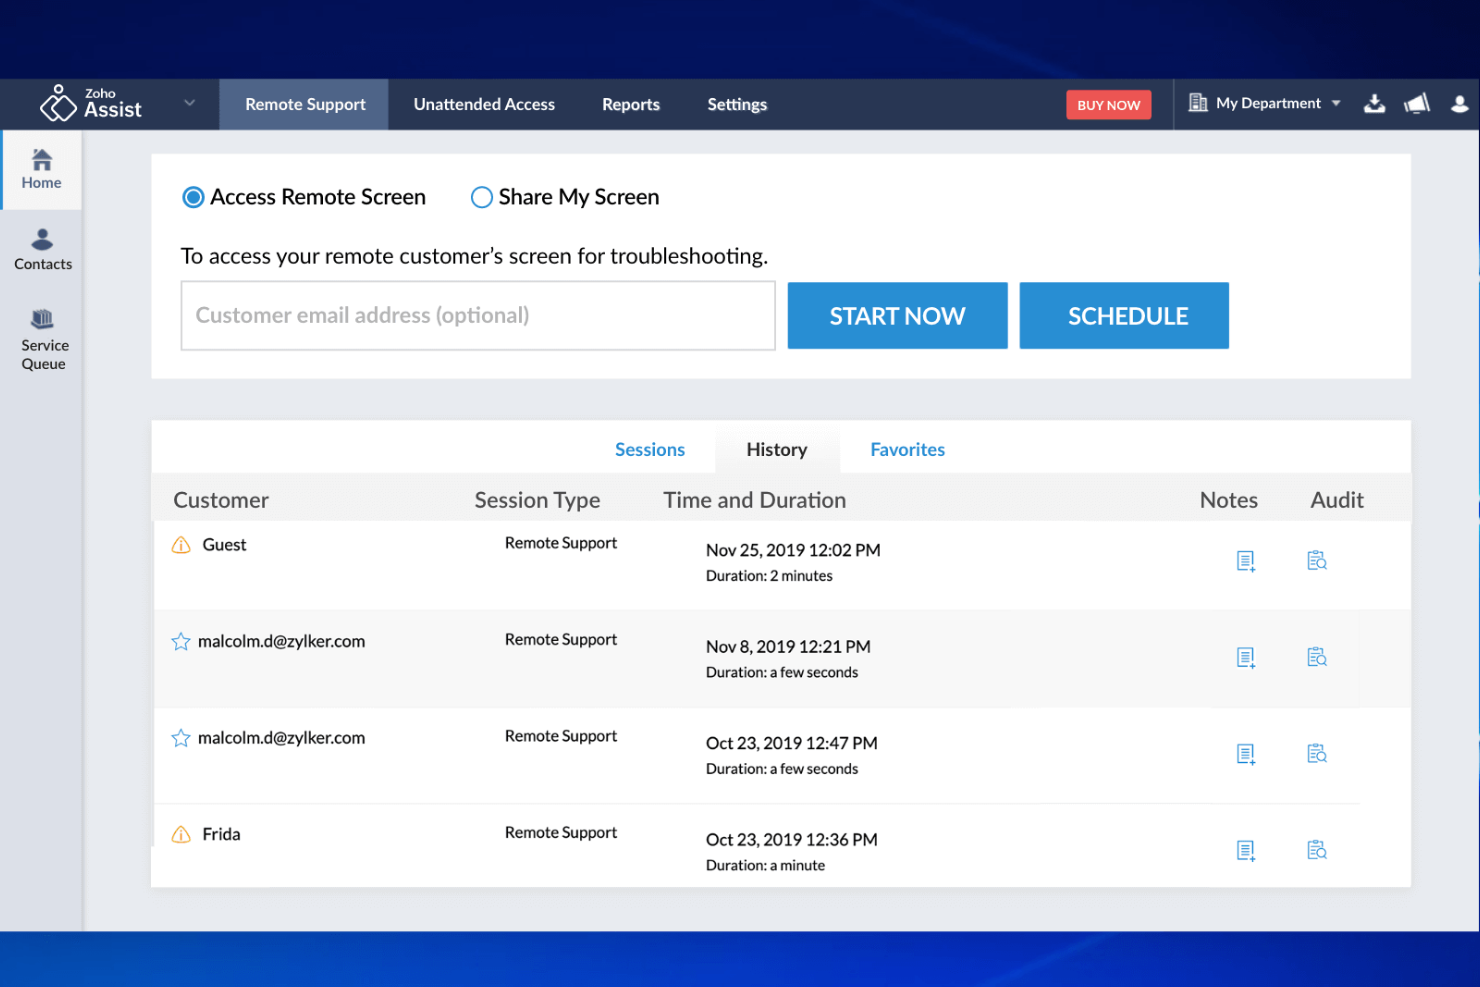
Task: Unfavorite malcolm.d@zylker.com by clicking its star
Action: coord(181,641)
